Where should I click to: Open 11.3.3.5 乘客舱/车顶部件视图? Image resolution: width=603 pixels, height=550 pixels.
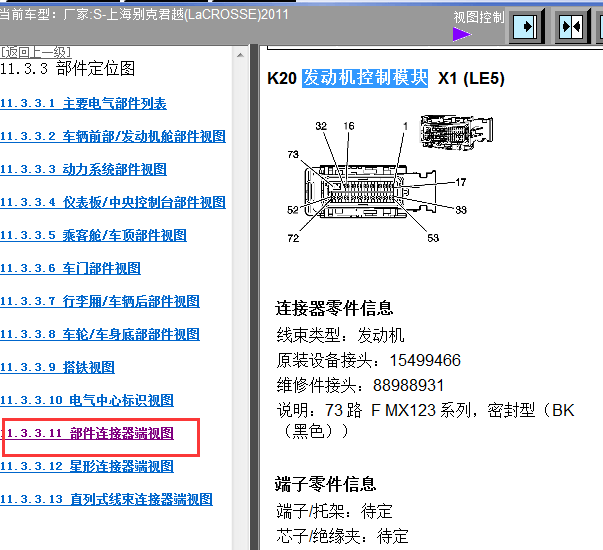pyautogui.click(x=93, y=235)
